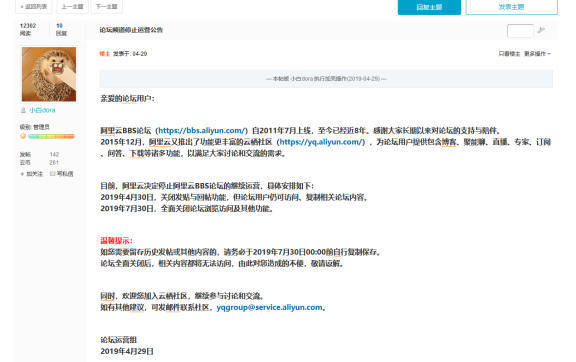The image size is (576, 362).
Task: Click the underlined 下载 keyword
Action: pos(137,153)
